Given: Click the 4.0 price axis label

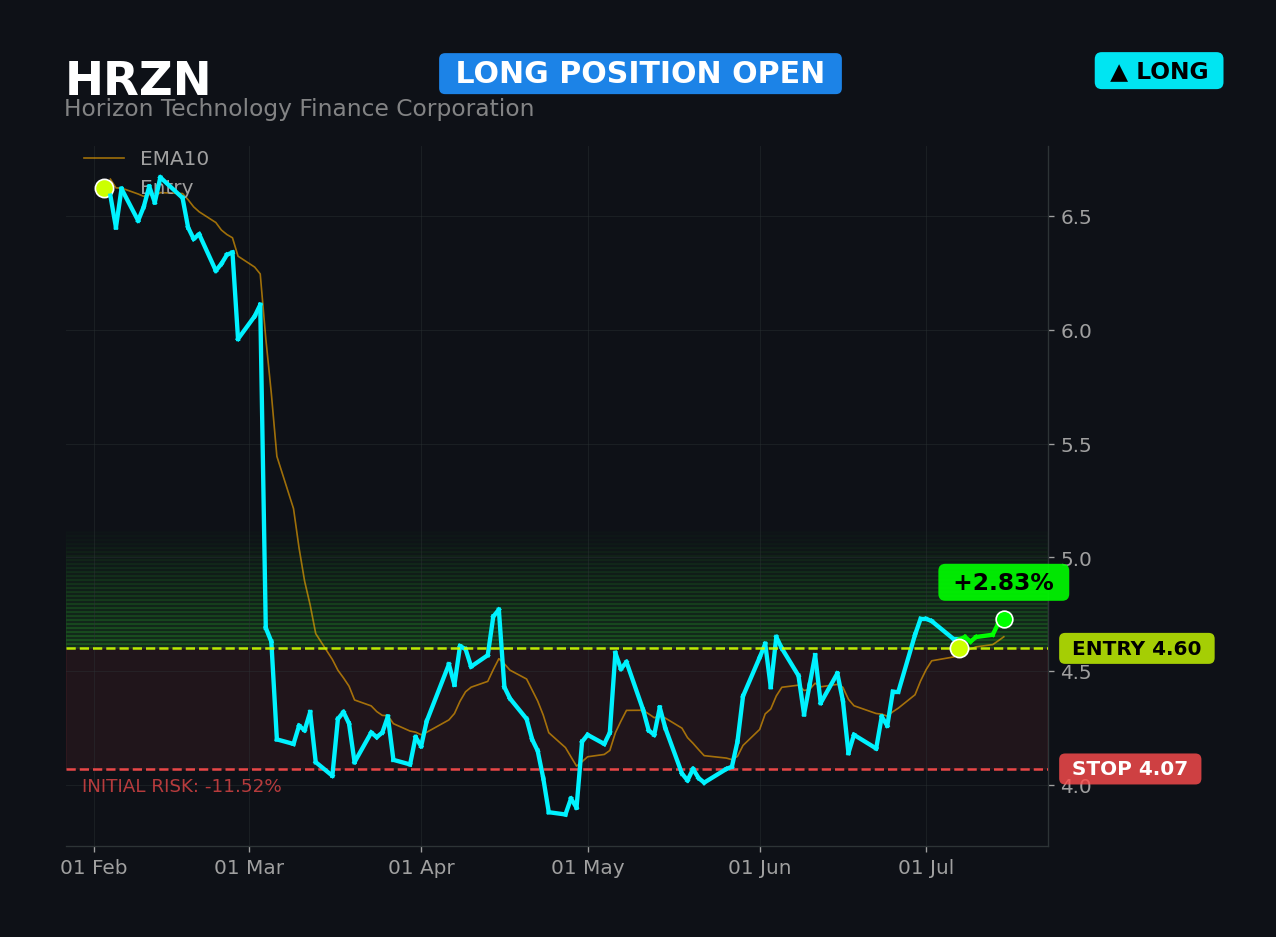Looking at the screenshot, I should tap(1076, 786).
